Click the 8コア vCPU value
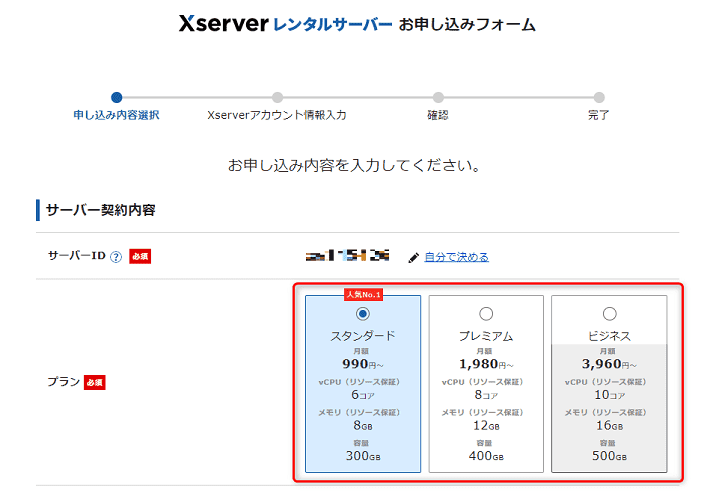Image resolution: width=710 pixels, height=496 pixels. [x=486, y=395]
